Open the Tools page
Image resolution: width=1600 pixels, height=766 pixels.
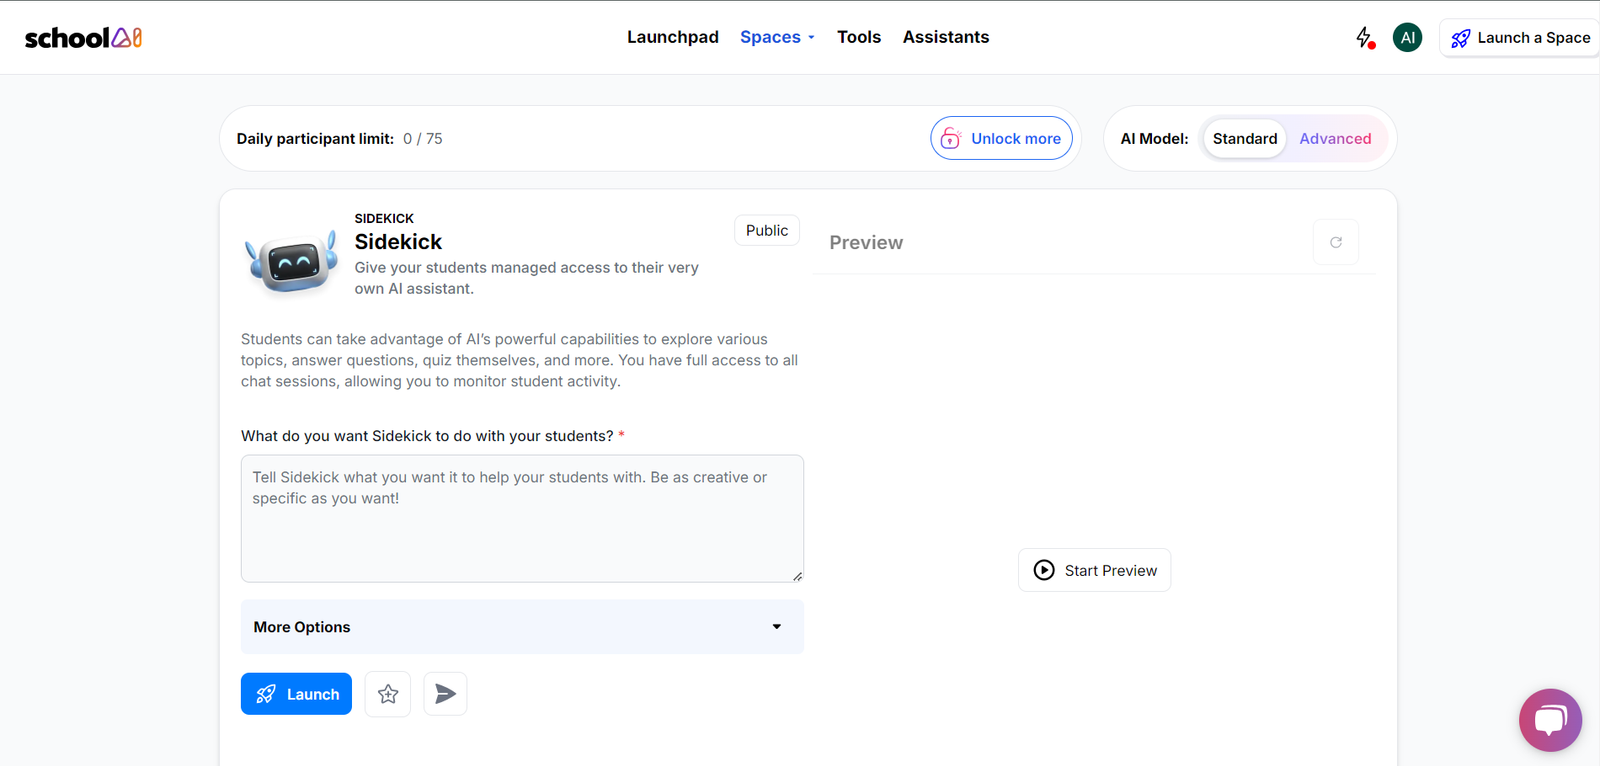[x=859, y=37]
